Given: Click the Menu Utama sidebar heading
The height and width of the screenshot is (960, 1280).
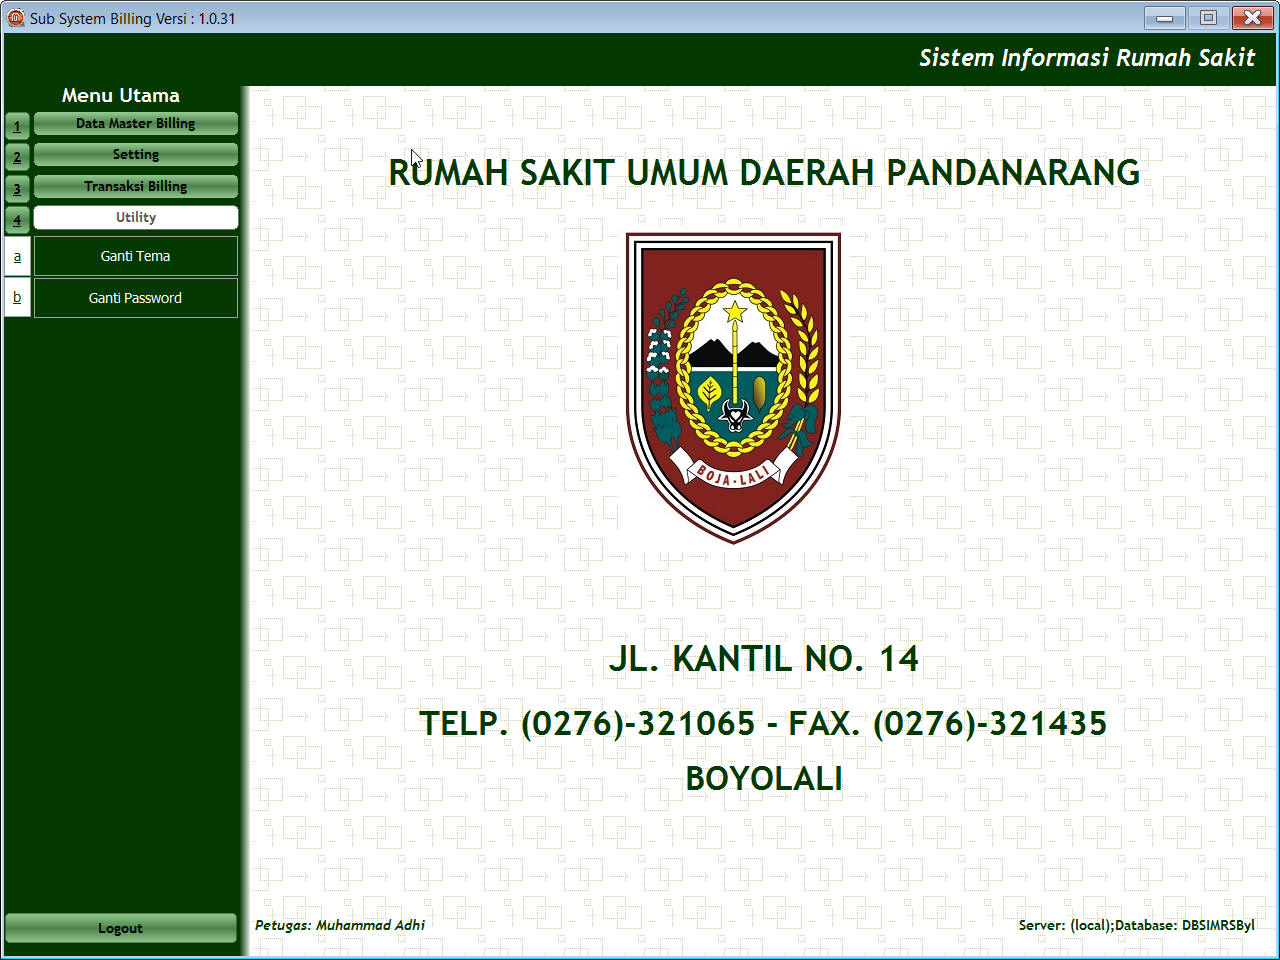Looking at the screenshot, I should [x=121, y=95].
